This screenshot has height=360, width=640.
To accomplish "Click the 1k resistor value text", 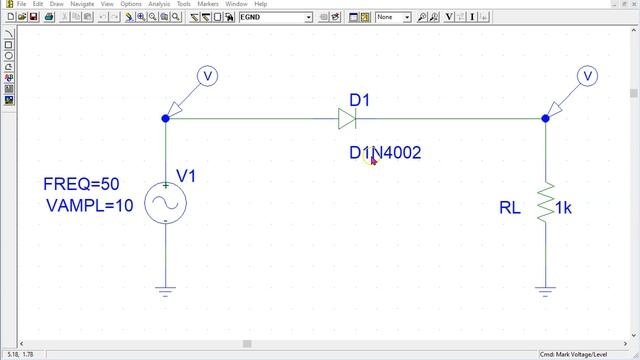I will coord(564,208).
